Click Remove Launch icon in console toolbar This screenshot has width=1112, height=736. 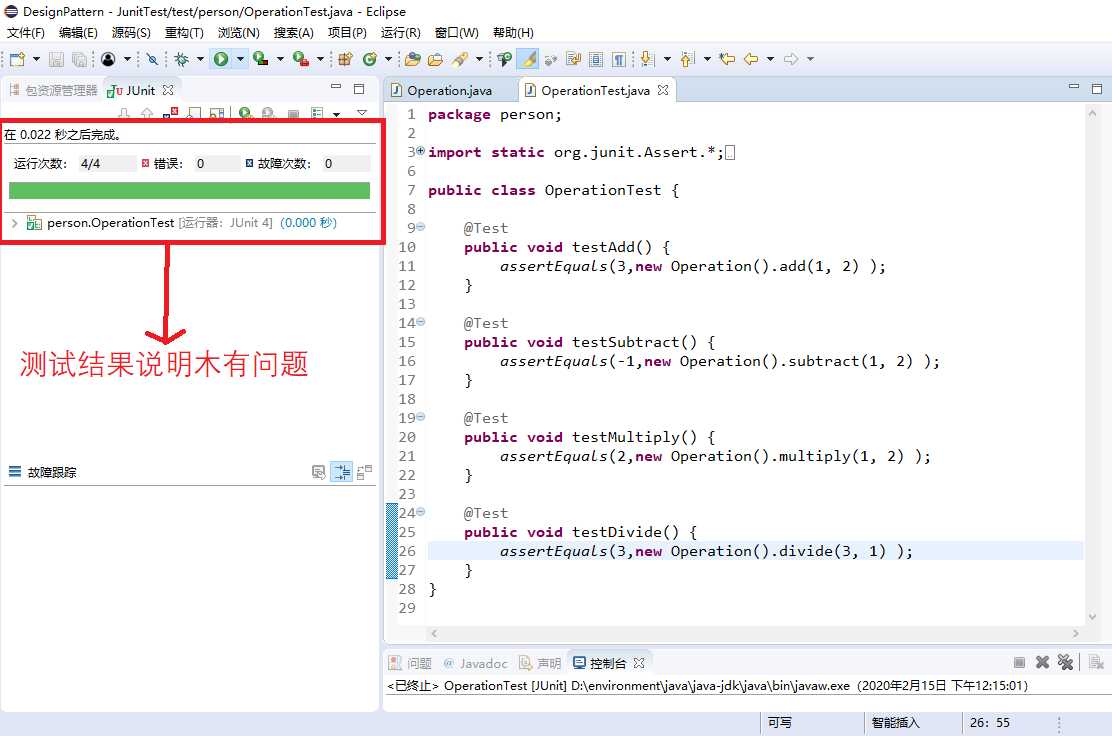tap(1042, 662)
